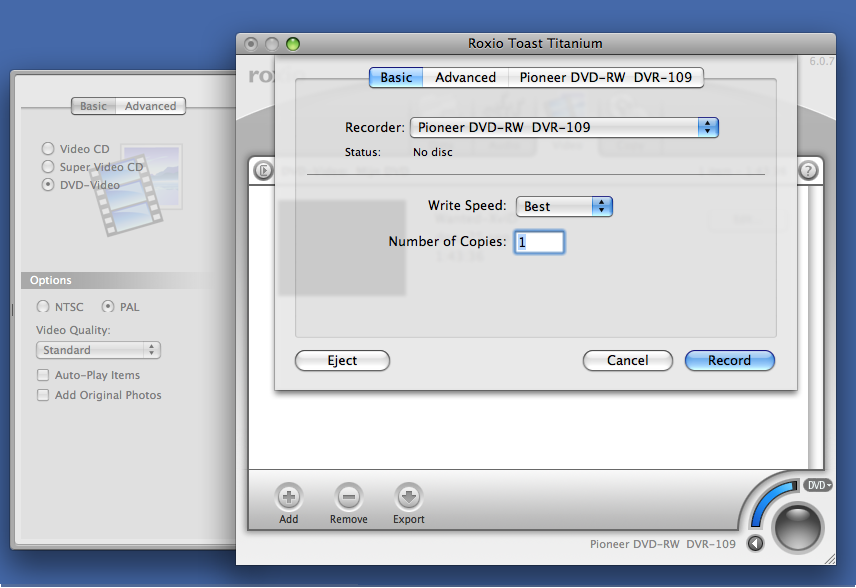Click the Eject button
This screenshot has width=856, height=588.
[342, 360]
